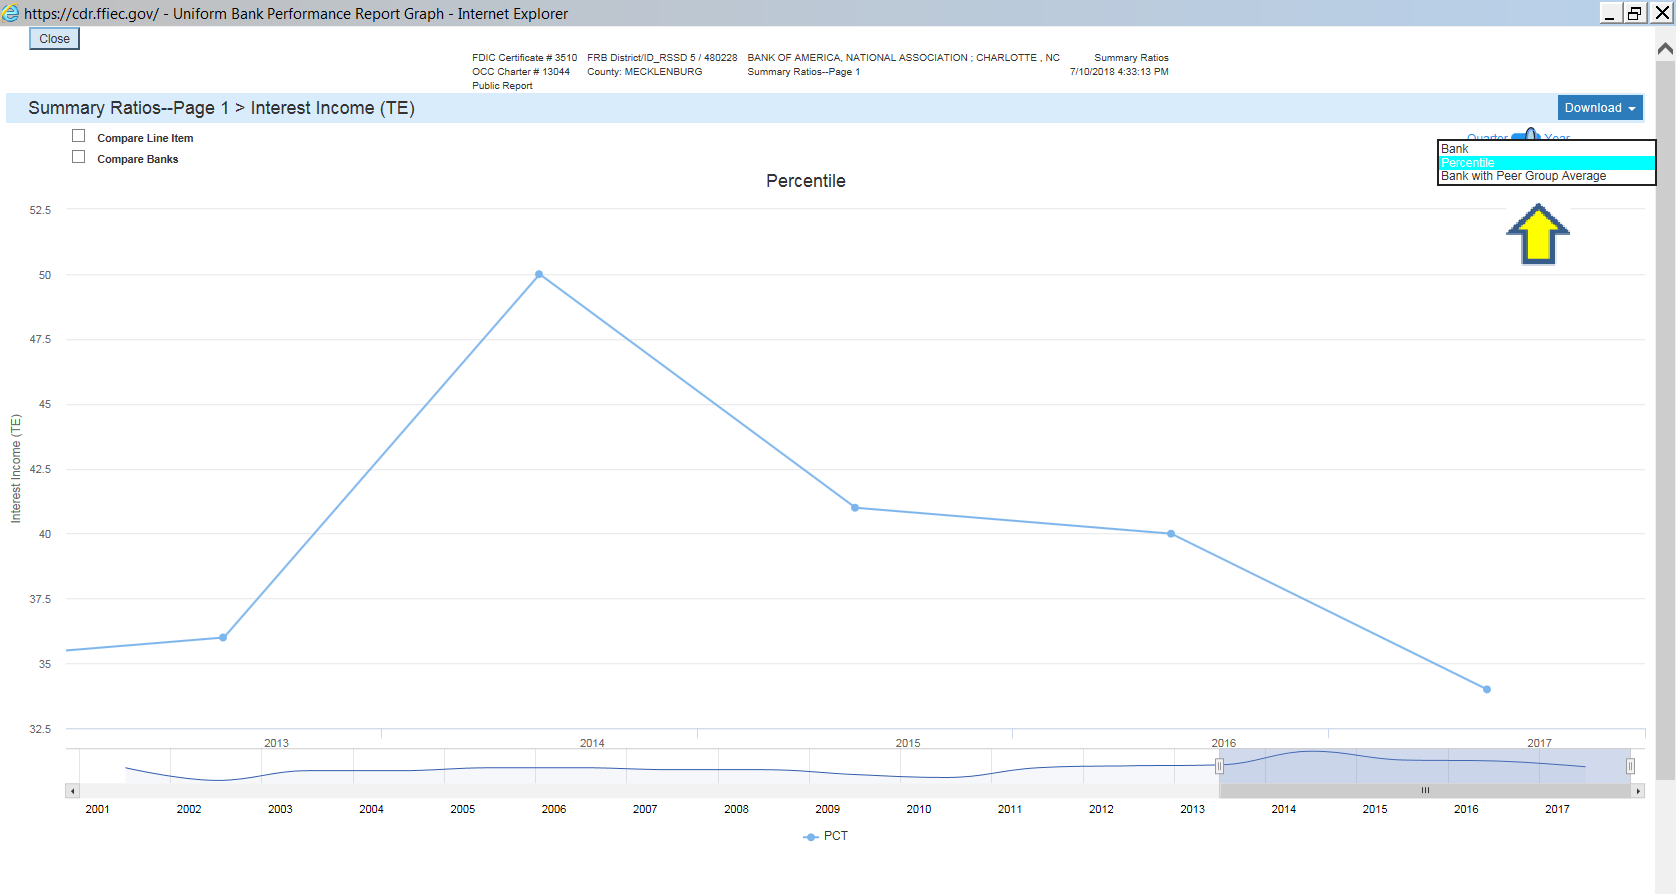Viewport: 1676px width, 894px height.
Task: Click the left range handle on the navigator
Action: click(x=1219, y=766)
